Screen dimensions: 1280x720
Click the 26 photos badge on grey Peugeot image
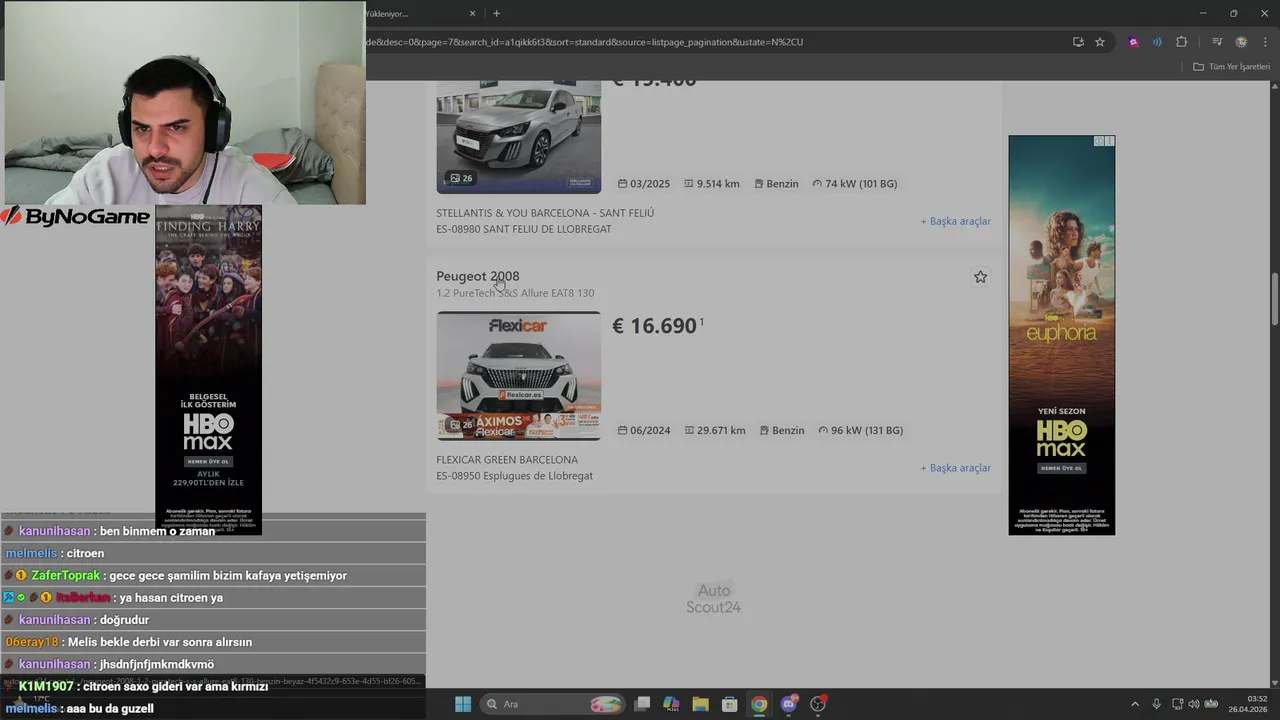[461, 178]
